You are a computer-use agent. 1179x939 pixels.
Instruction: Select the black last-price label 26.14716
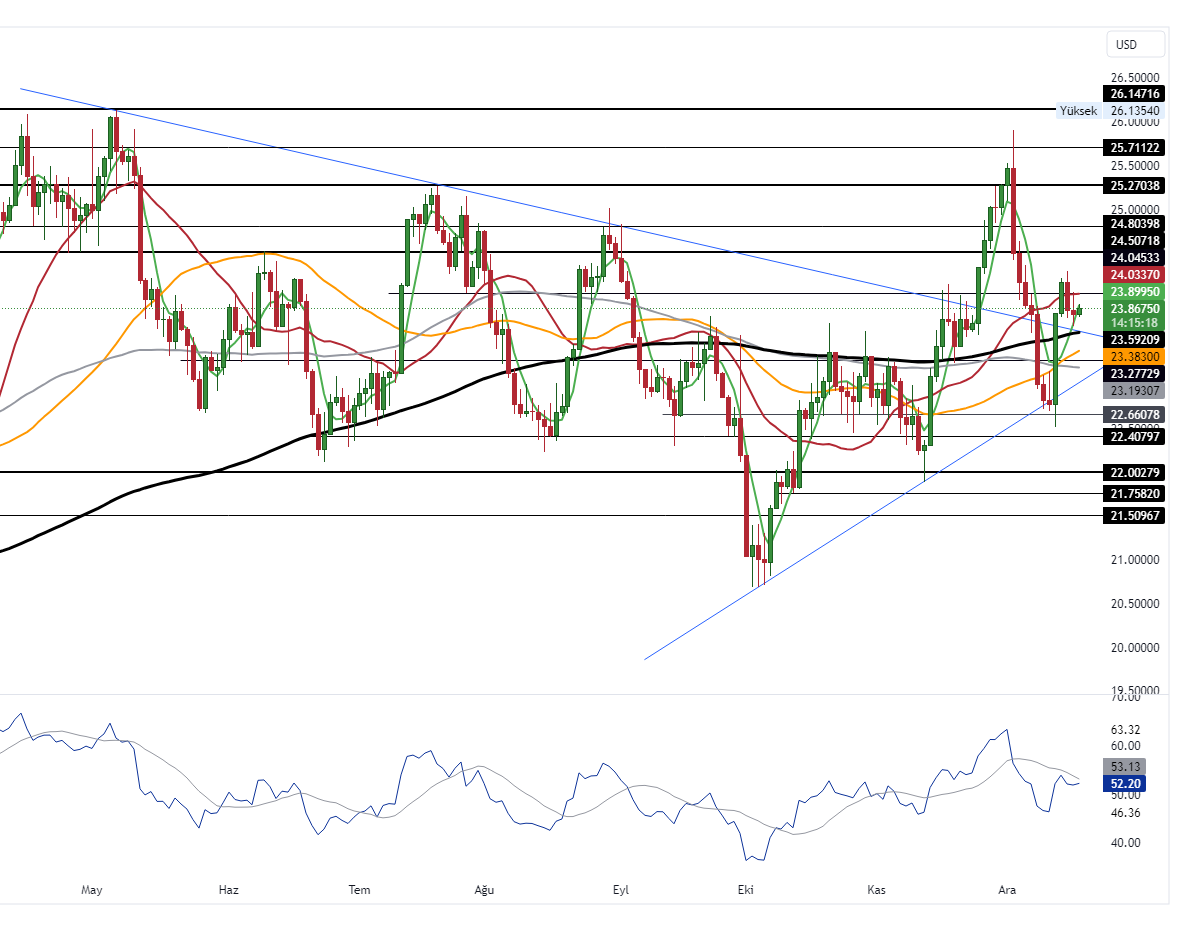click(1133, 94)
